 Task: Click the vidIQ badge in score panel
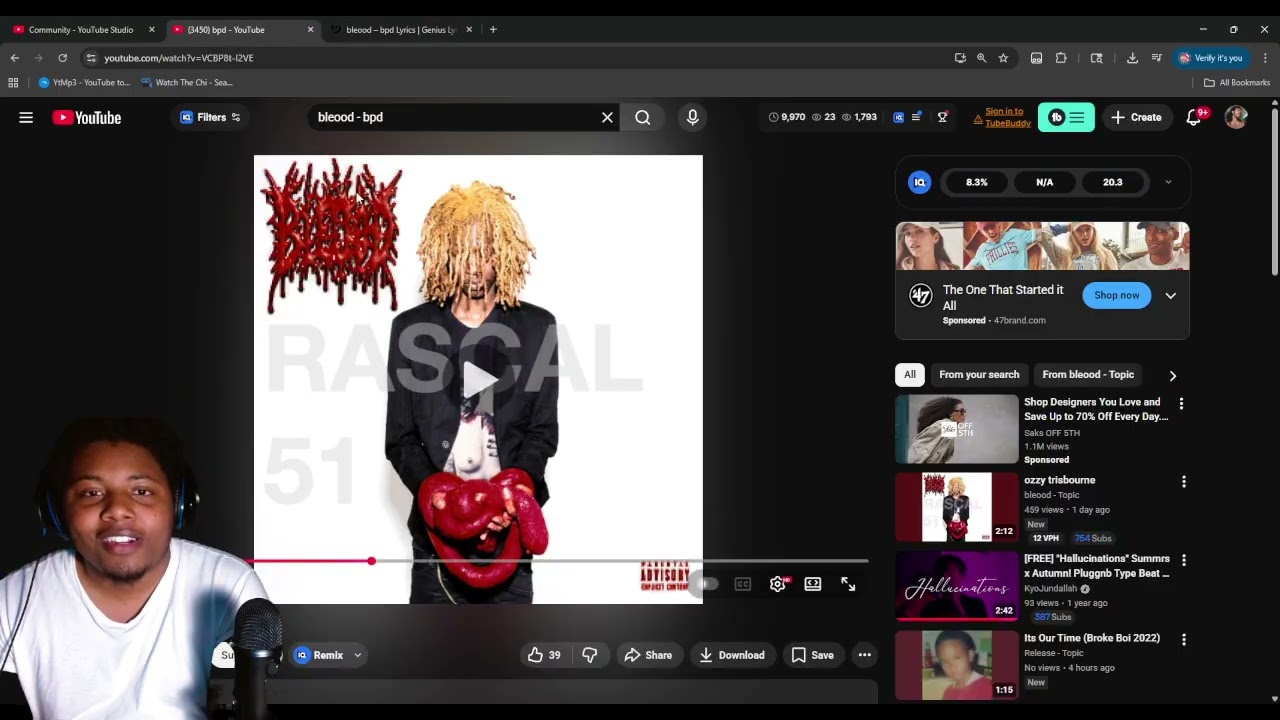coord(919,182)
